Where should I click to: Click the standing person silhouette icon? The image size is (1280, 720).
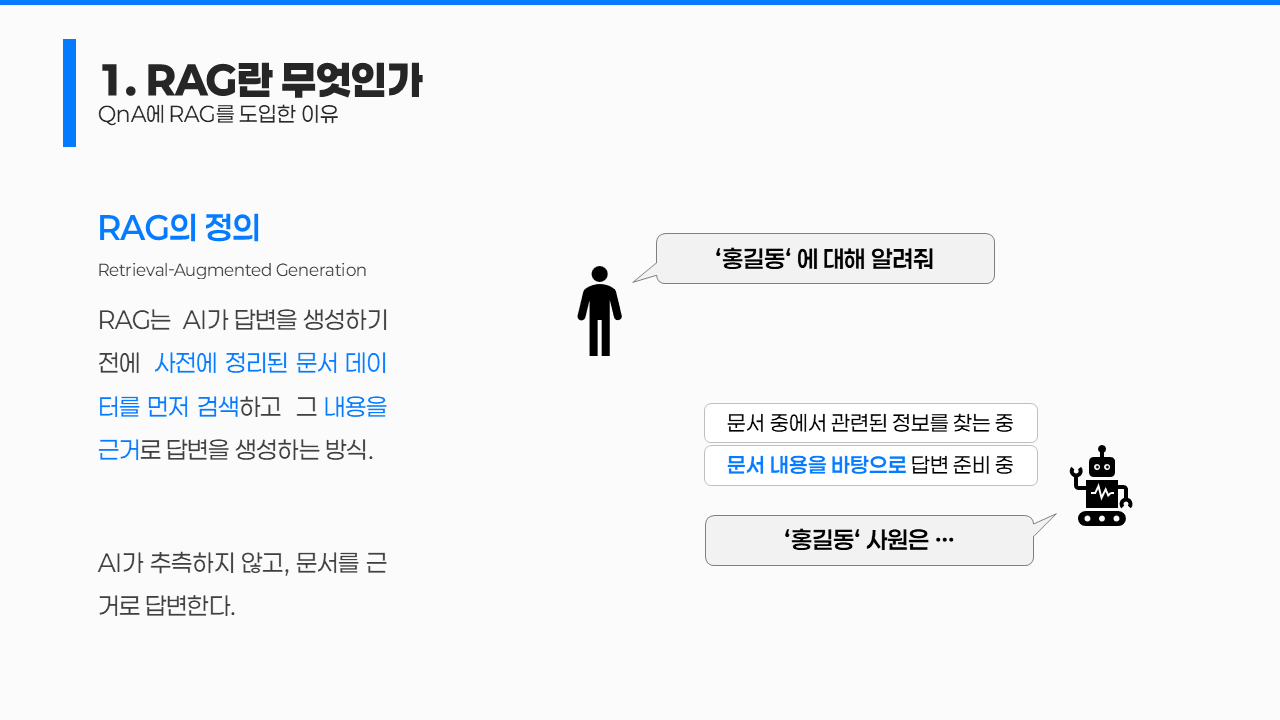pos(599,311)
